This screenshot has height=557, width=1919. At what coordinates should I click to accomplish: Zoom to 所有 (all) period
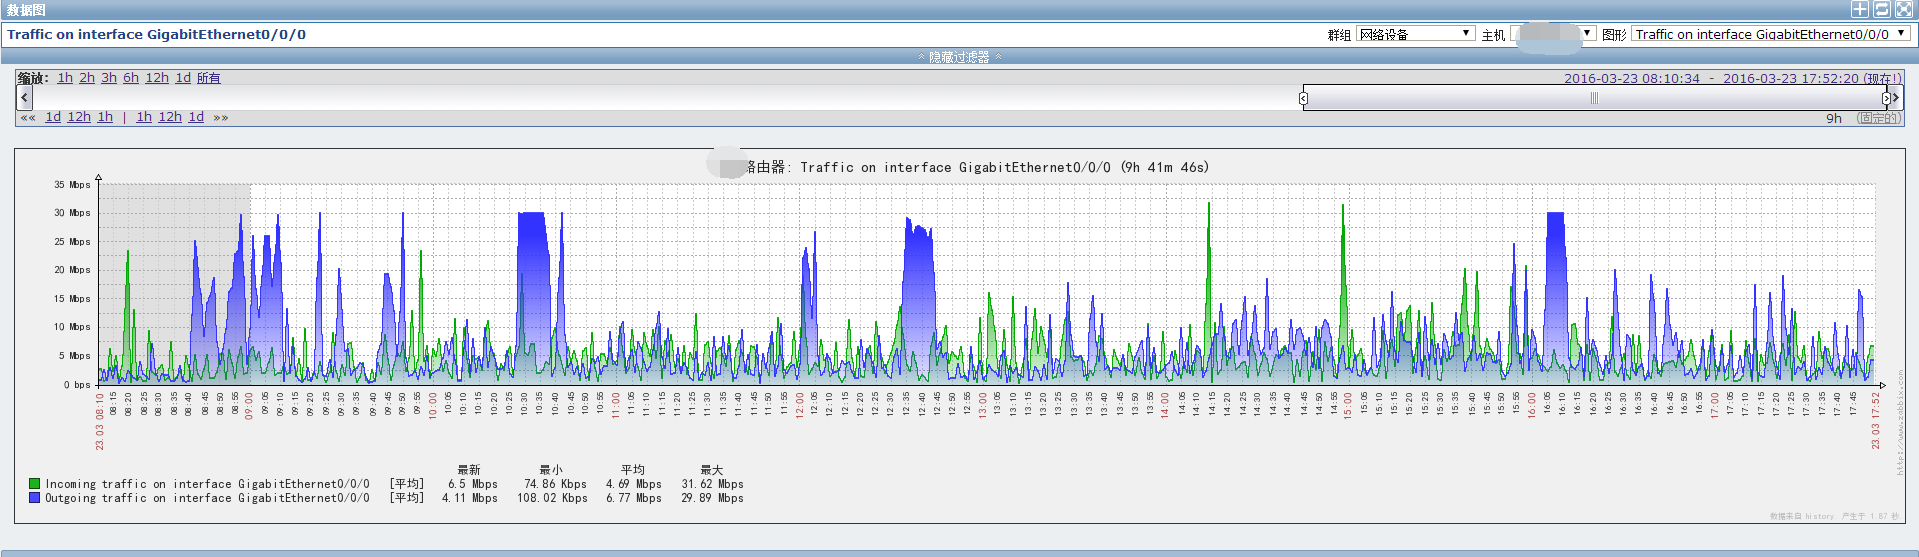[x=208, y=78]
